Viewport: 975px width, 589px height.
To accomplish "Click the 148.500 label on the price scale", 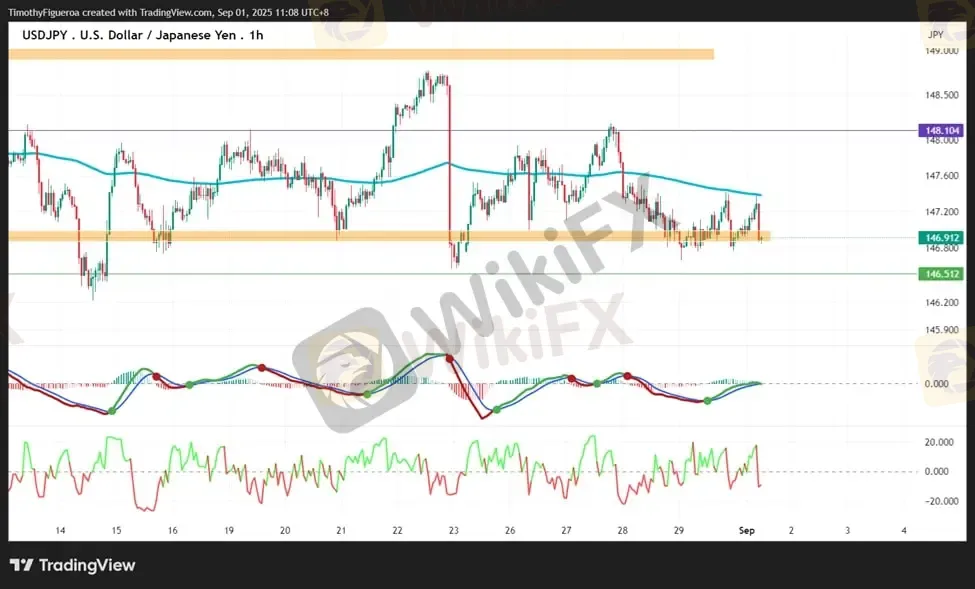I will (941, 95).
